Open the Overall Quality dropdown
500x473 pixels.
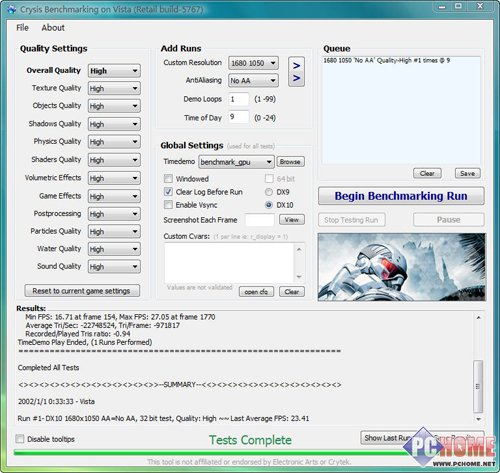click(114, 71)
